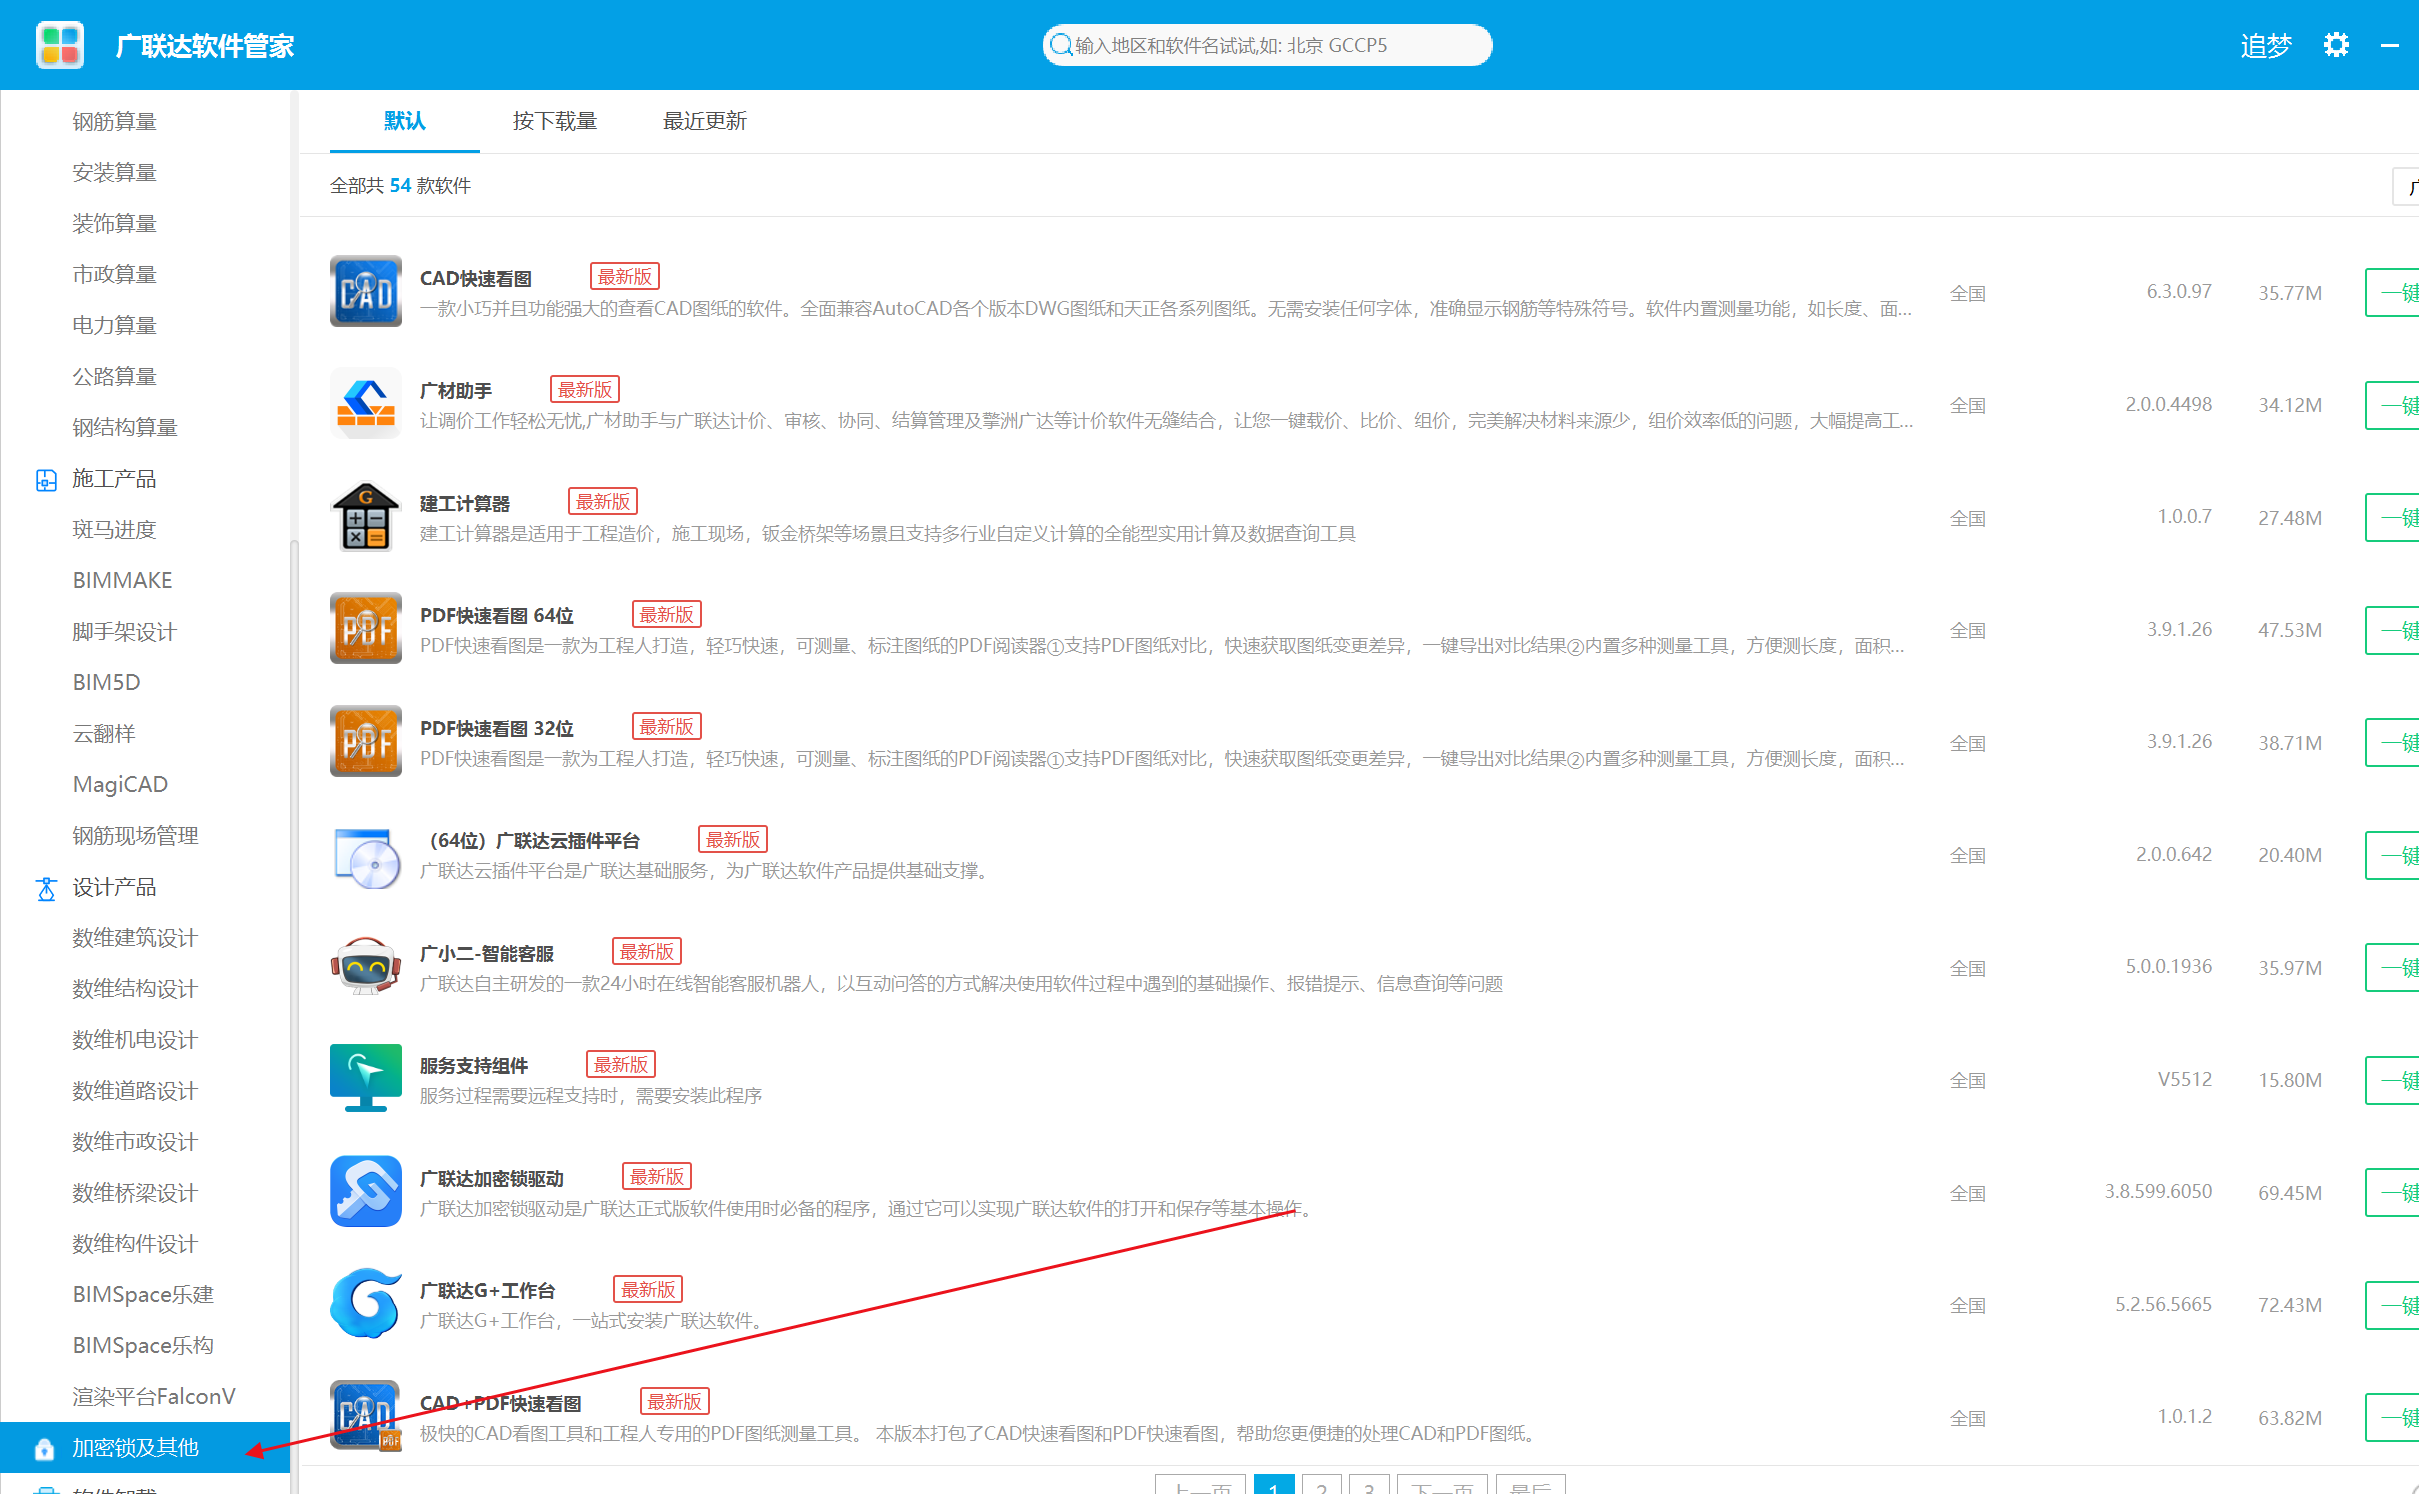Select 加密锁及其他 category
Screen dimensions: 2419x1494
click(145, 1447)
